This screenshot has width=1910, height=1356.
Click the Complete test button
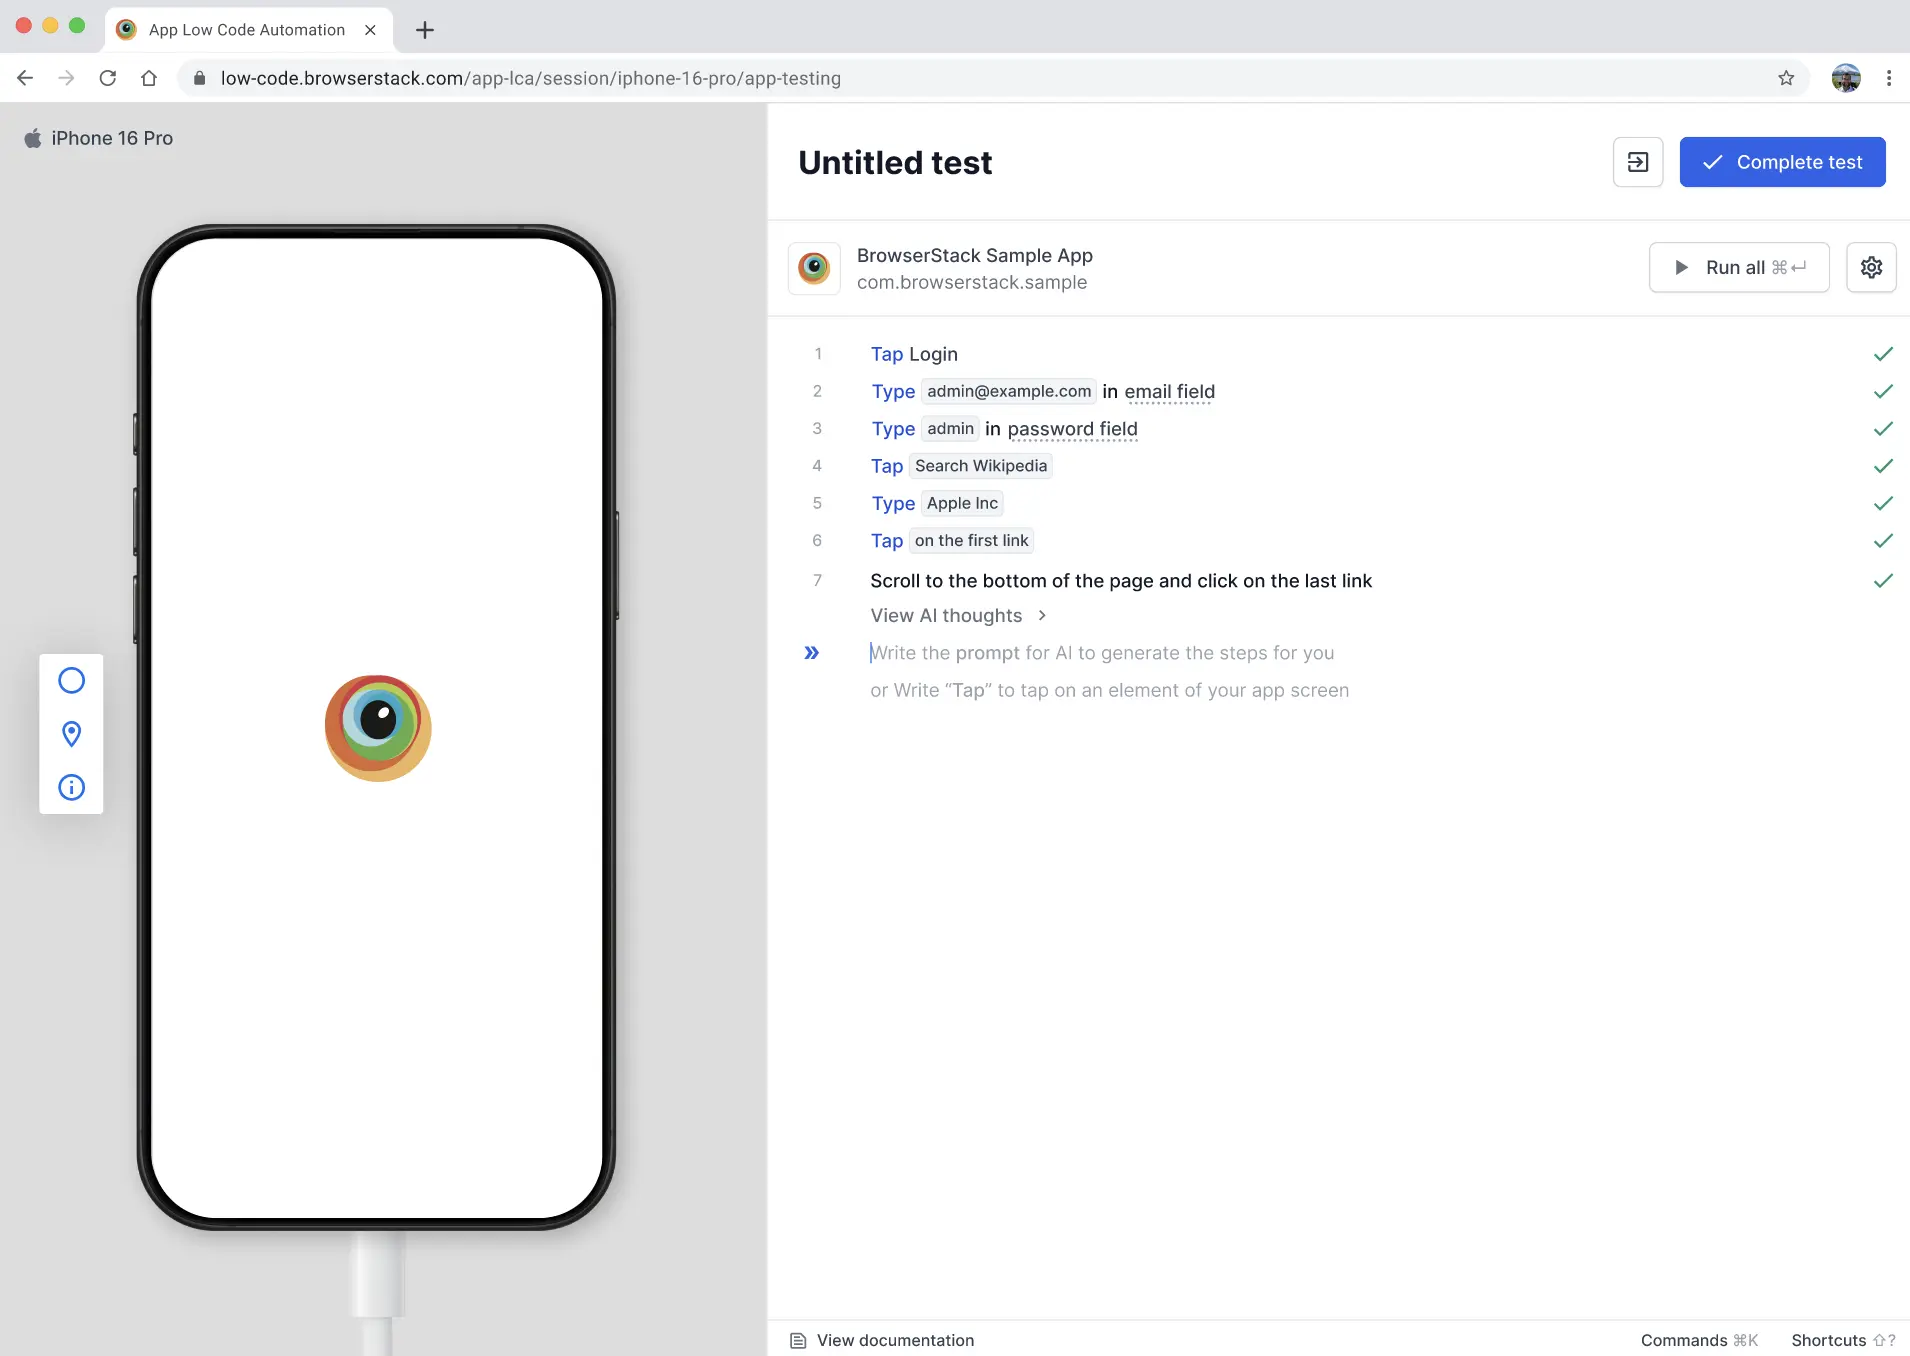[1783, 161]
